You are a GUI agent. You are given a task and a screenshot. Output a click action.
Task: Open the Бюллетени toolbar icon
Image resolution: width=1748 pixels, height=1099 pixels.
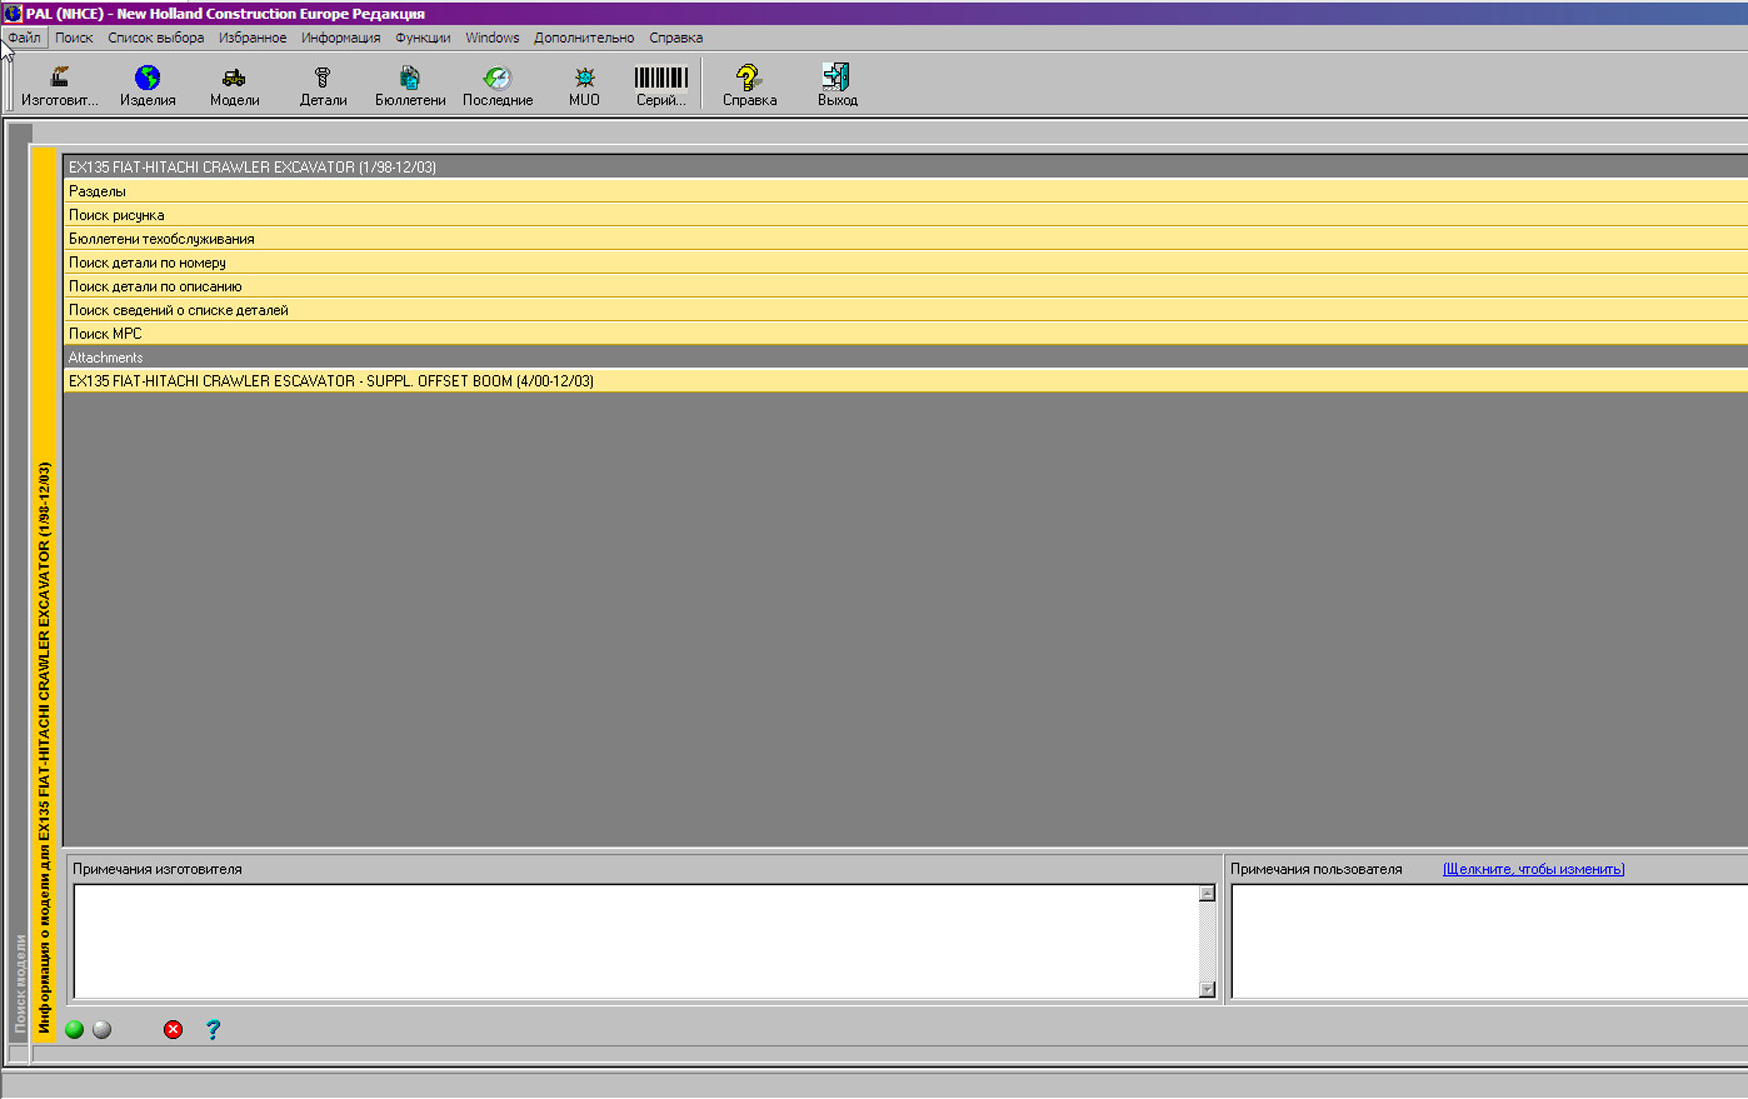tap(410, 85)
